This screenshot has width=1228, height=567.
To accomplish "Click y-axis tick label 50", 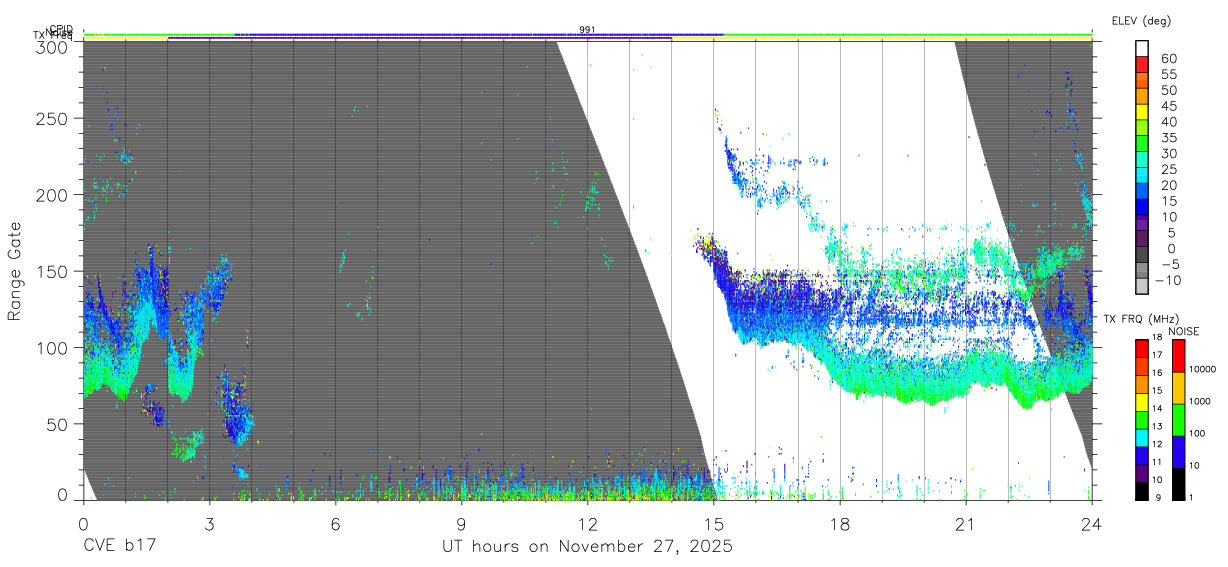I will pos(58,424).
